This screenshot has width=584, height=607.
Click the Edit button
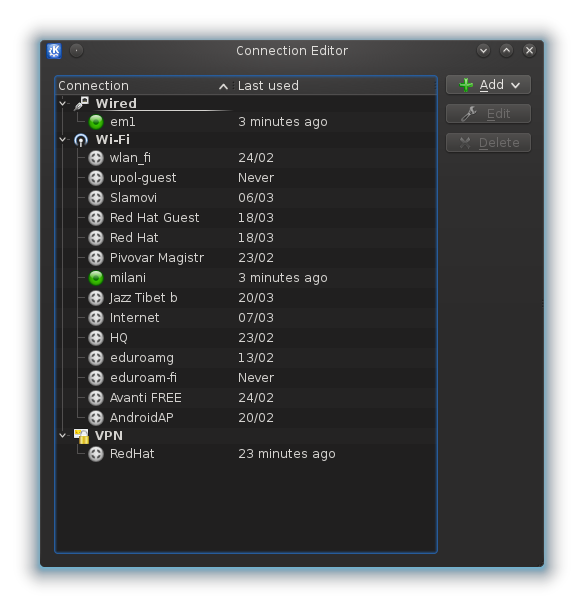tap(488, 114)
